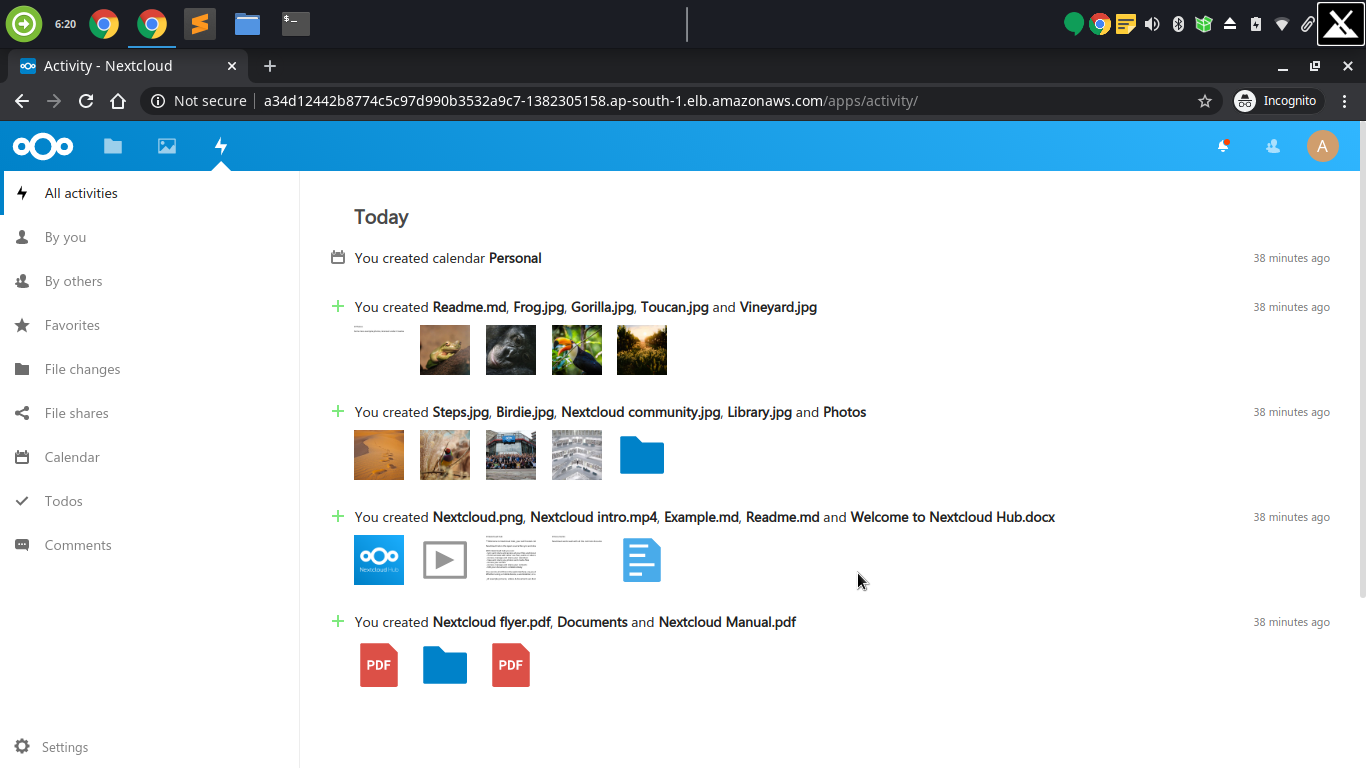Select File shares filter
The width and height of the screenshot is (1366, 768).
point(150,413)
